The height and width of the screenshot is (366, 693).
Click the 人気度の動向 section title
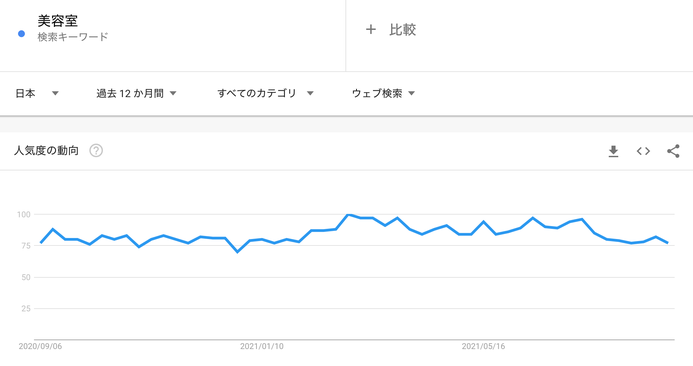pyautogui.click(x=46, y=151)
